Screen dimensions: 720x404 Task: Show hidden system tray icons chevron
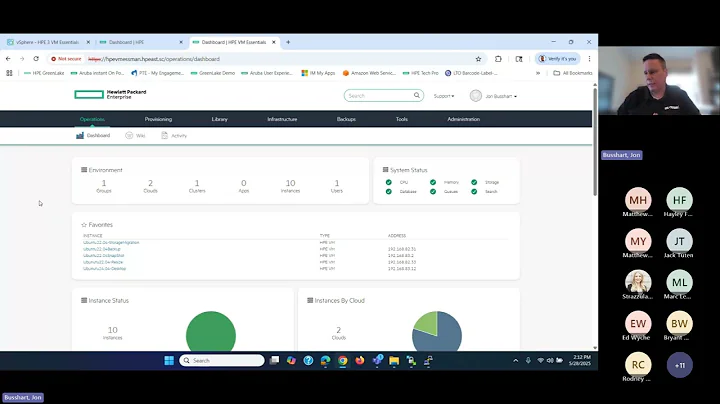[x=516, y=360]
